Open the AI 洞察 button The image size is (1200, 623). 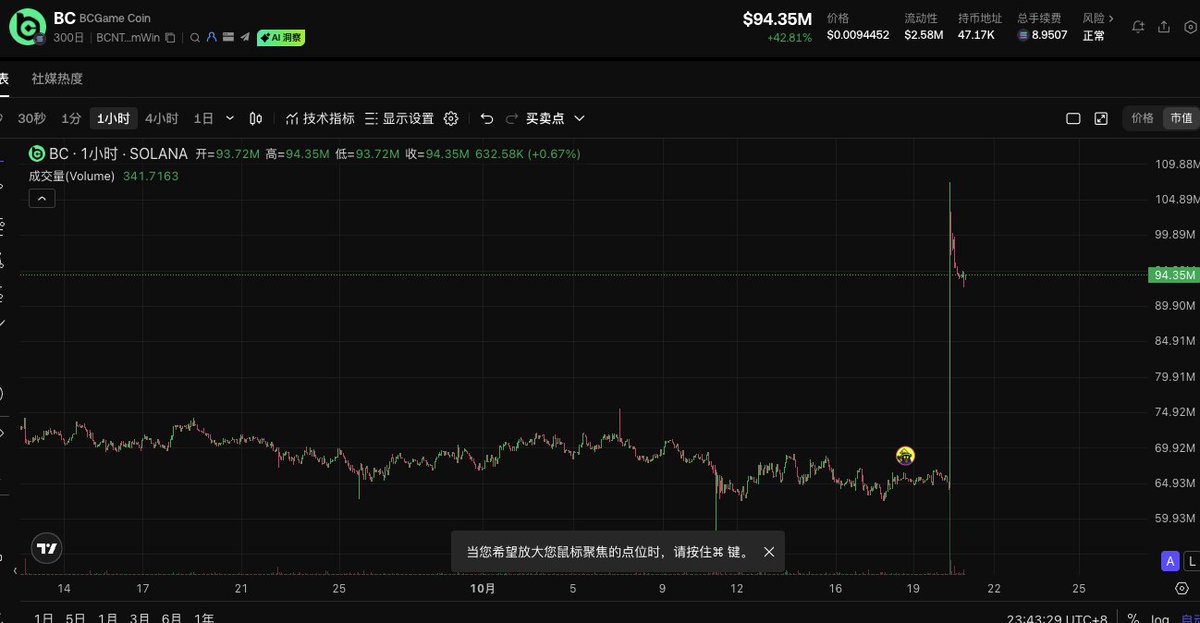coord(281,38)
